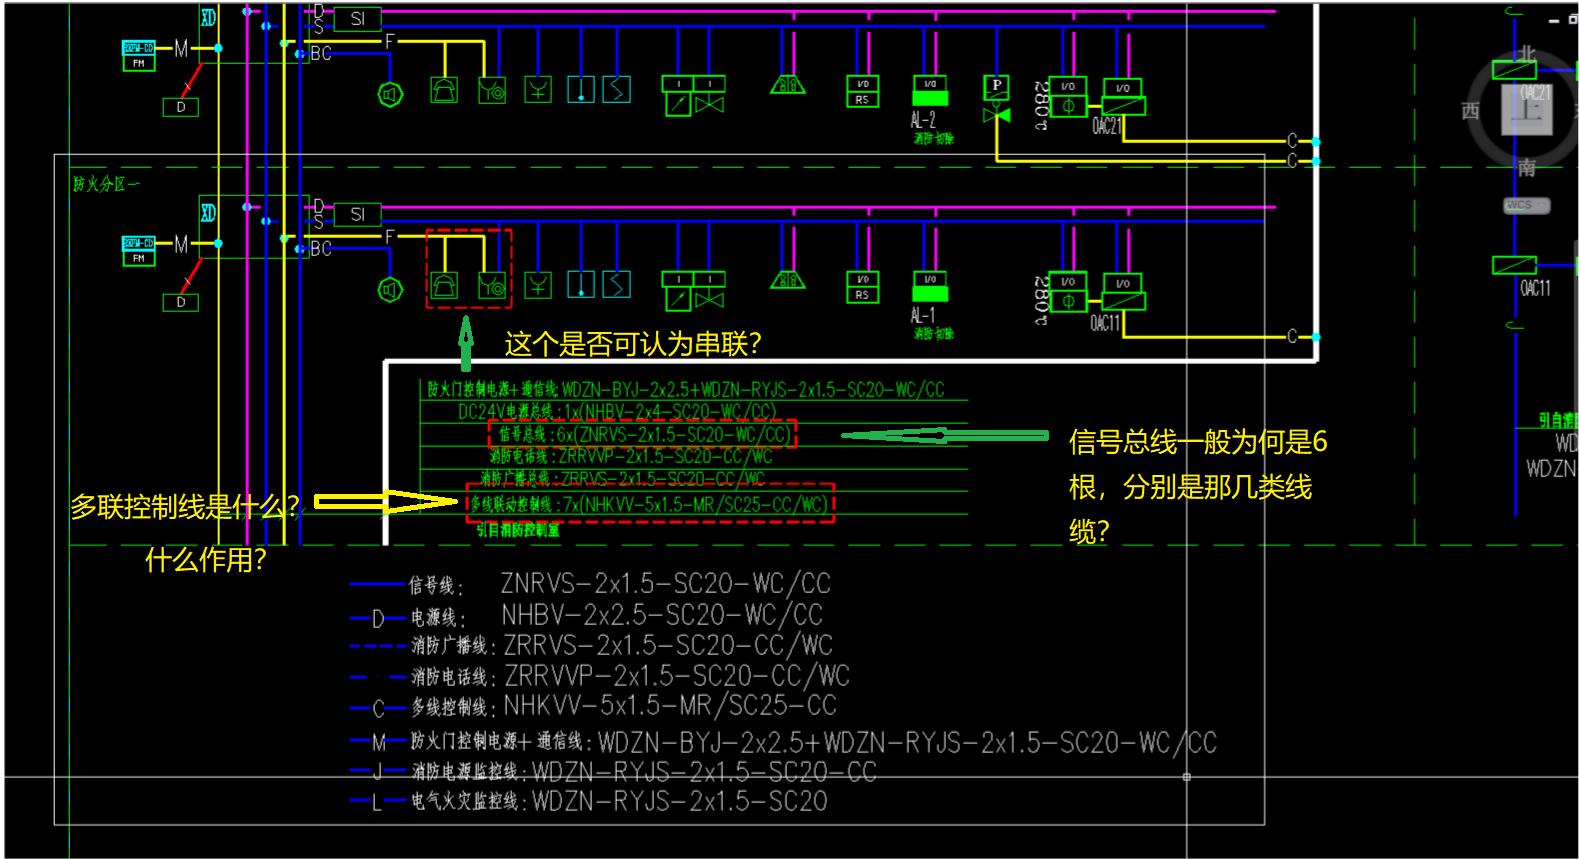
Task: Select the '0AC21' label under the I/O module
Action: click(1106, 126)
